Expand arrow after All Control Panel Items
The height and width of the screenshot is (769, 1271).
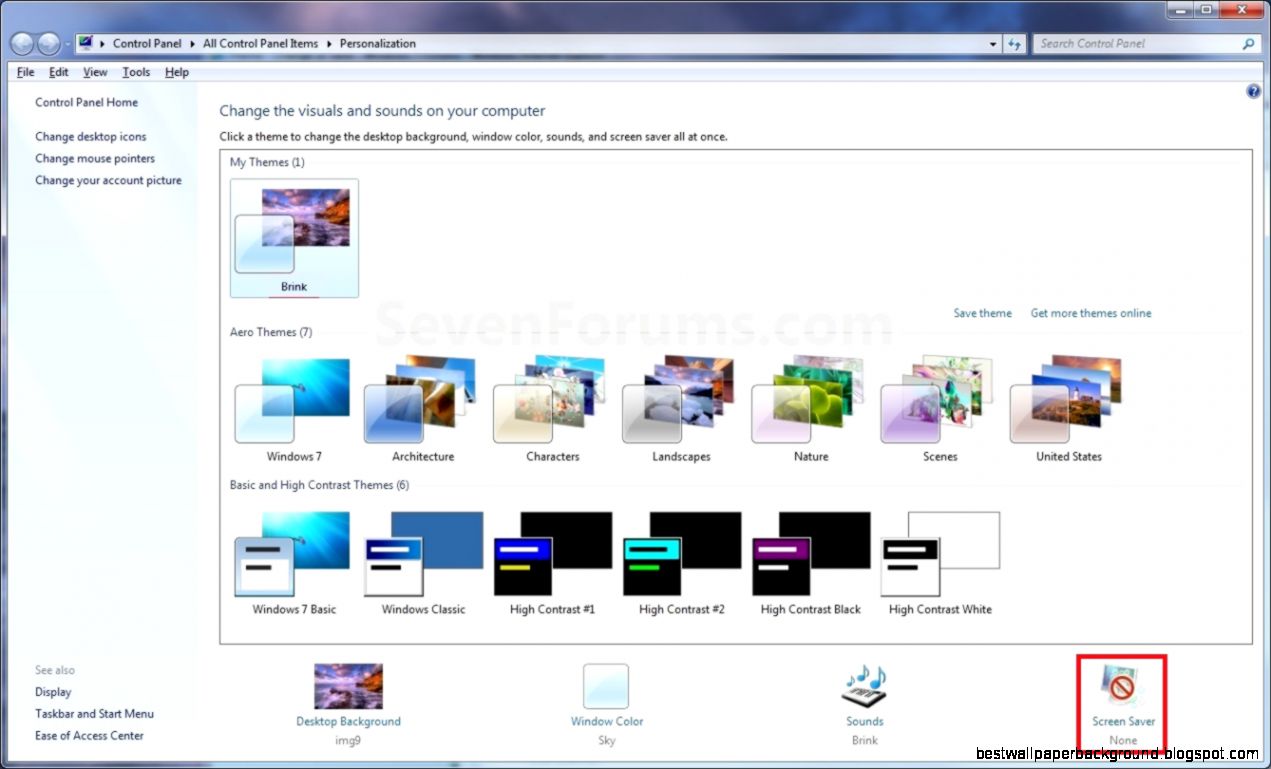329,44
